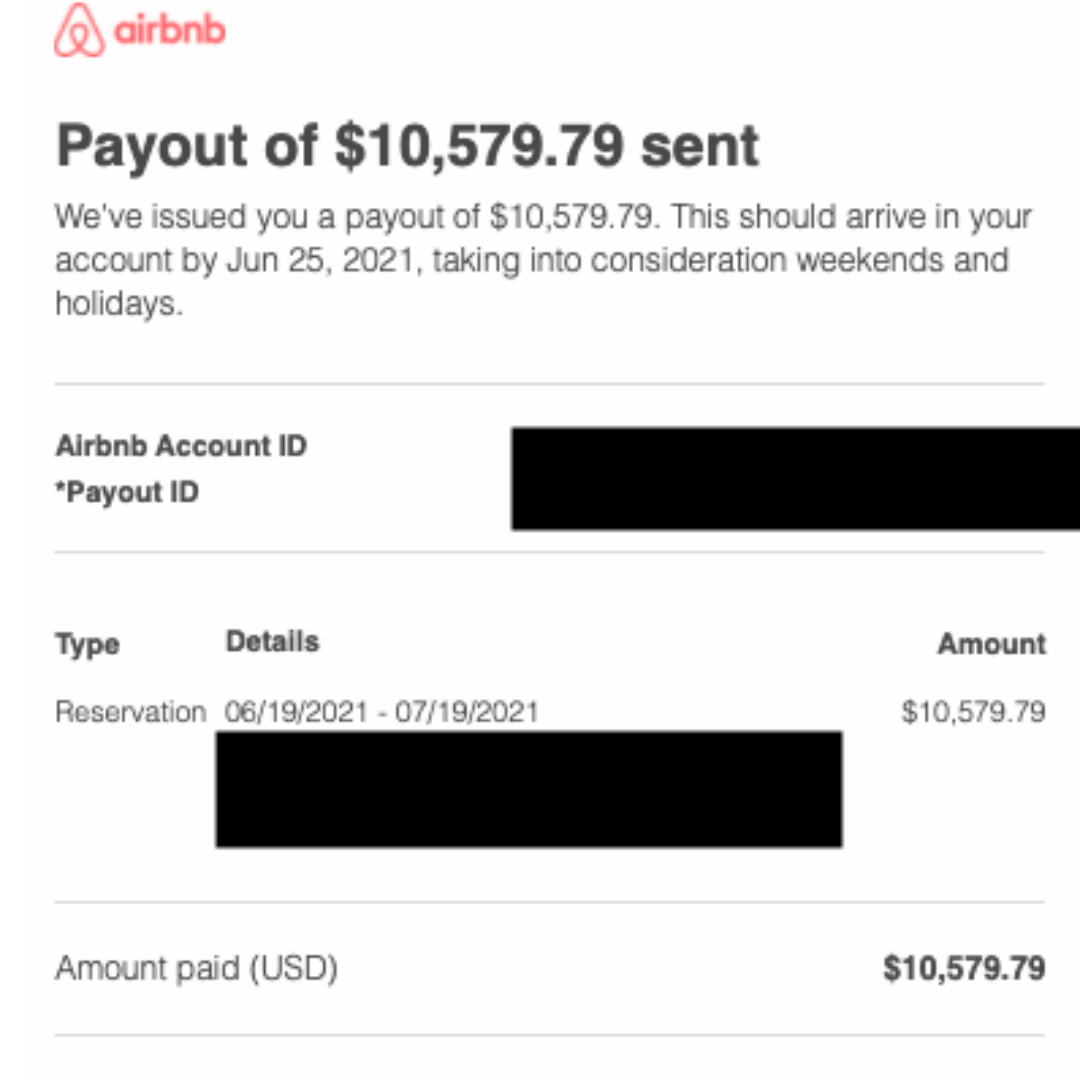Click the "Amount paid (USD)" label

(196, 968)
